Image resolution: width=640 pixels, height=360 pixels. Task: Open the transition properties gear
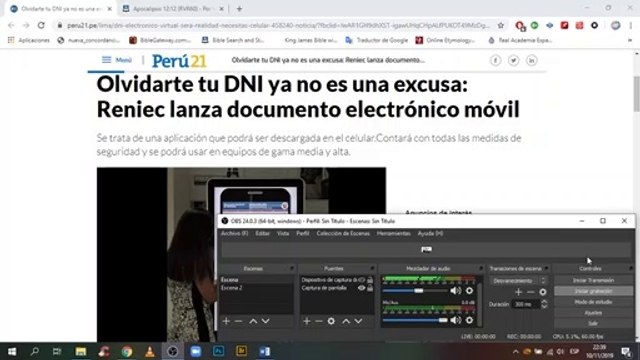[542, 292]
